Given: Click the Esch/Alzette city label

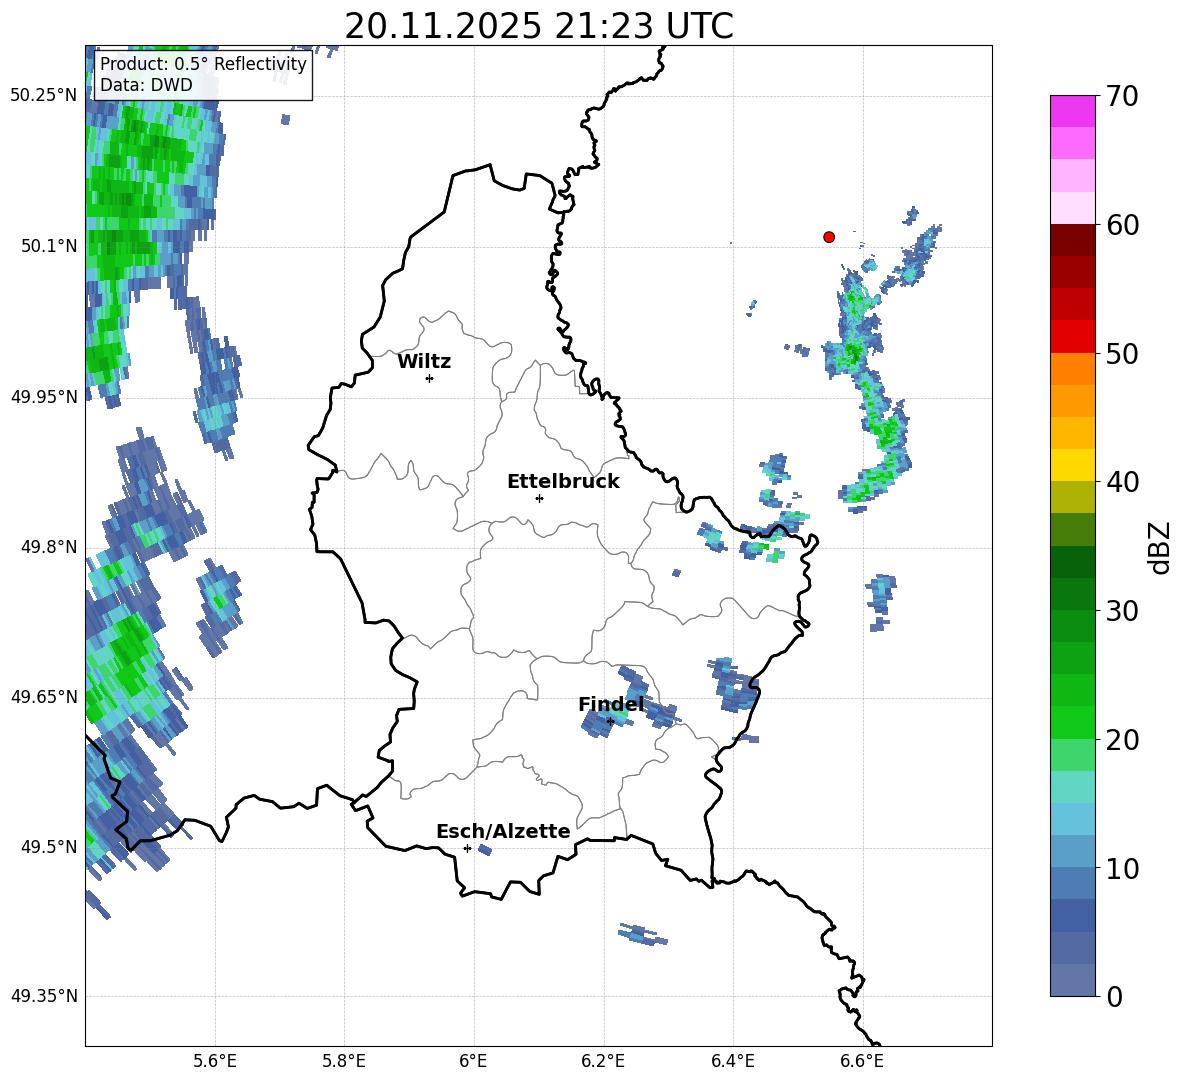Looking at the screenshot, I should point(504,831).
